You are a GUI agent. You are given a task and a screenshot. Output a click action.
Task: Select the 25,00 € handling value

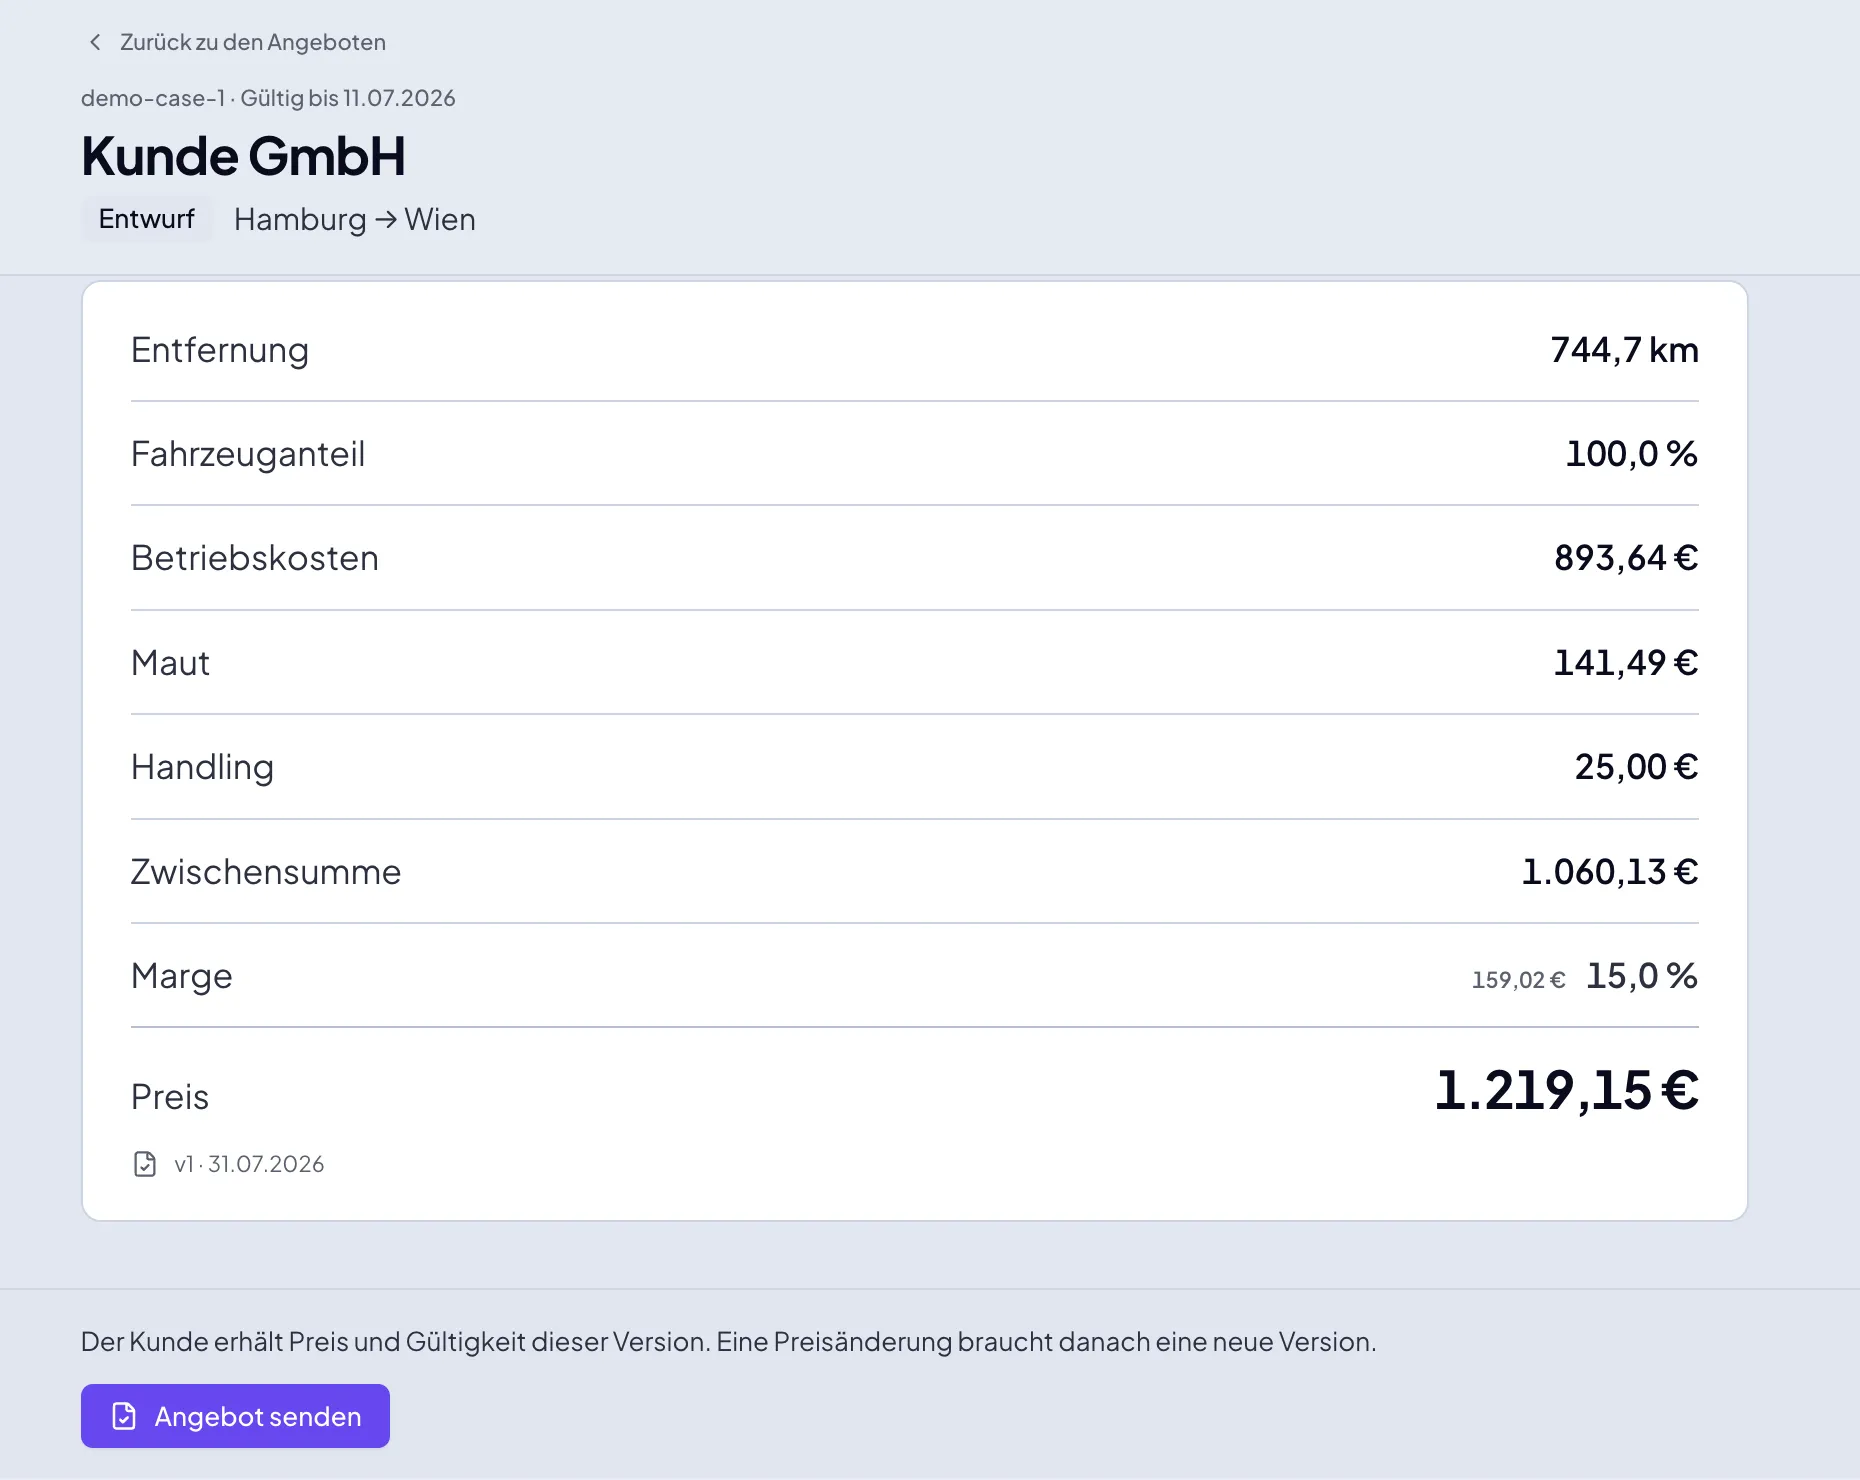(x=1636, y=767)
